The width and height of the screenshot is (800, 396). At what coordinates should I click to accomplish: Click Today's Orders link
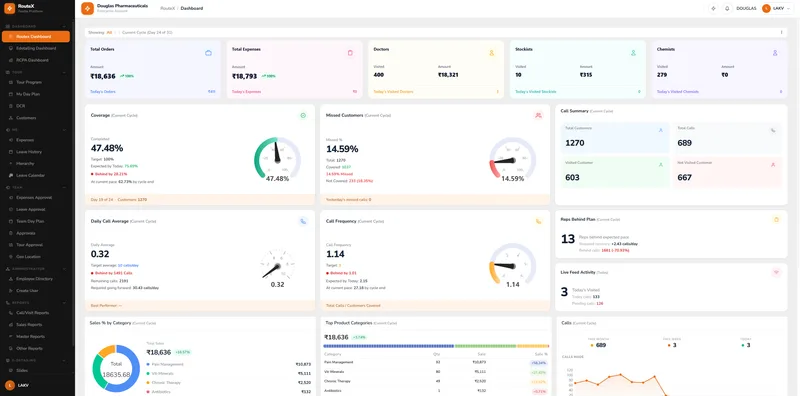click(x=103, y=92)
